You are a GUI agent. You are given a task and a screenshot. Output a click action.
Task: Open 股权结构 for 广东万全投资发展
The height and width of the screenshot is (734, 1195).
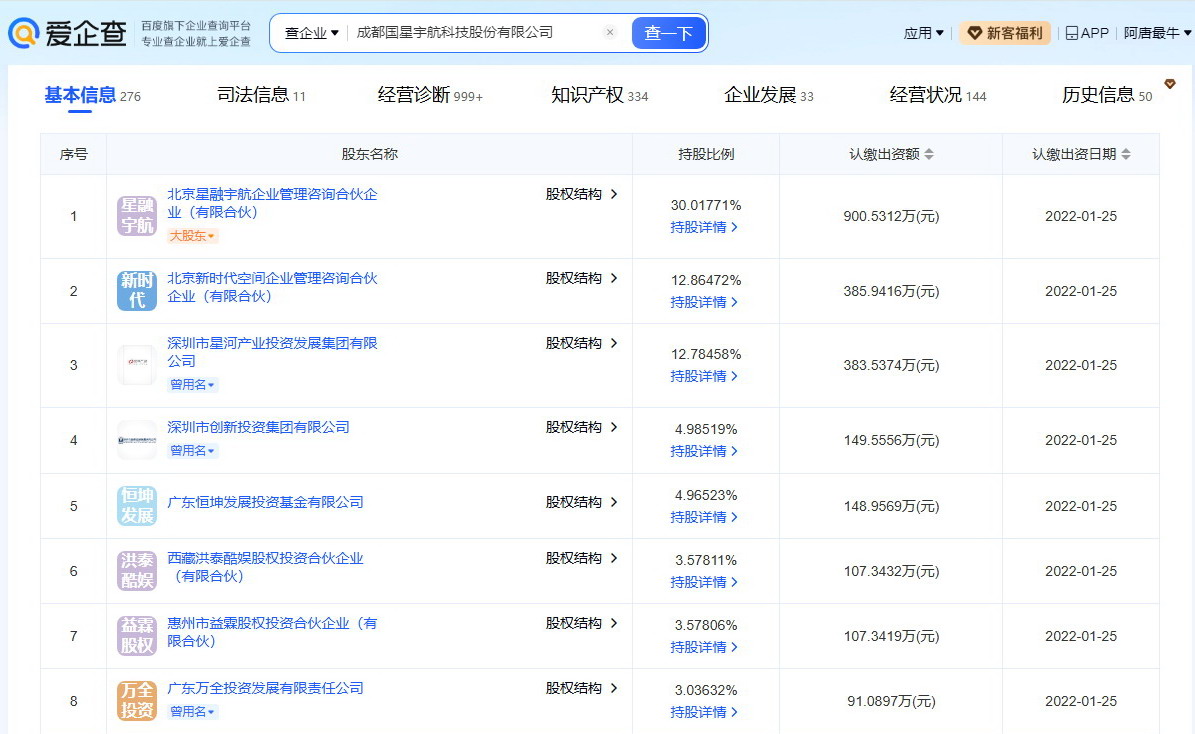coord(581,688)
